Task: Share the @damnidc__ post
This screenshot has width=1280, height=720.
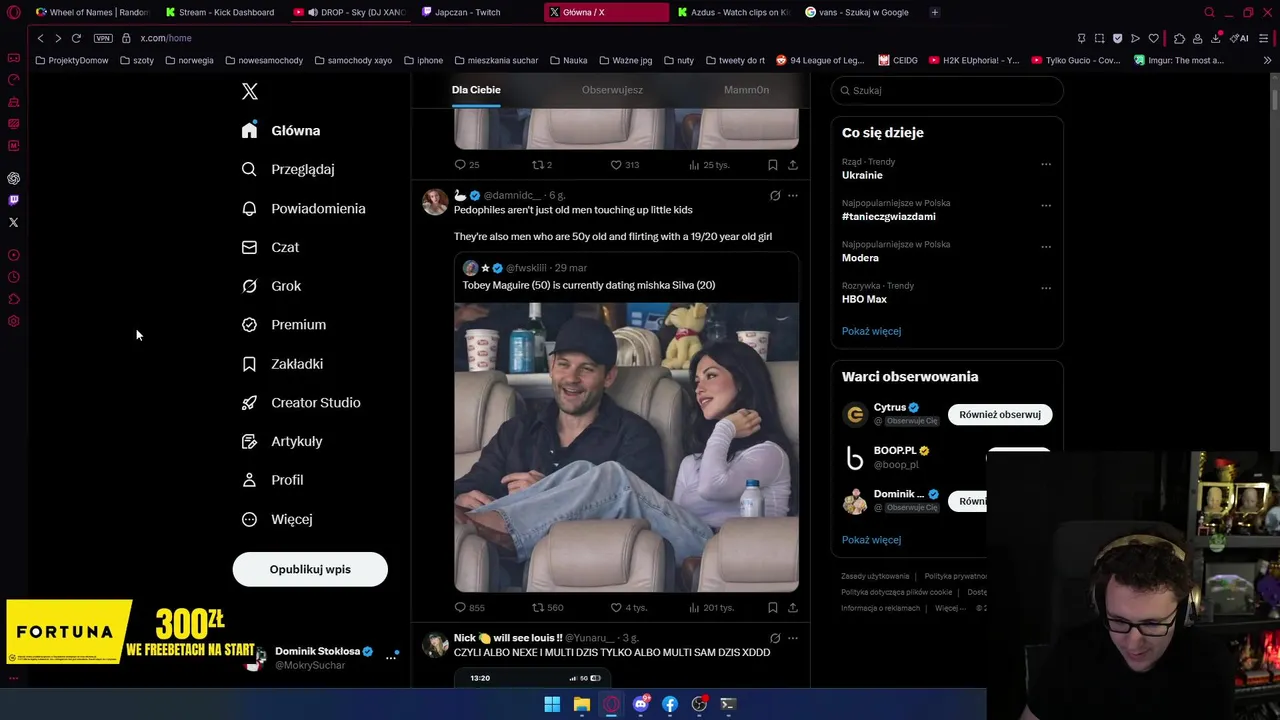Action: 793,607
